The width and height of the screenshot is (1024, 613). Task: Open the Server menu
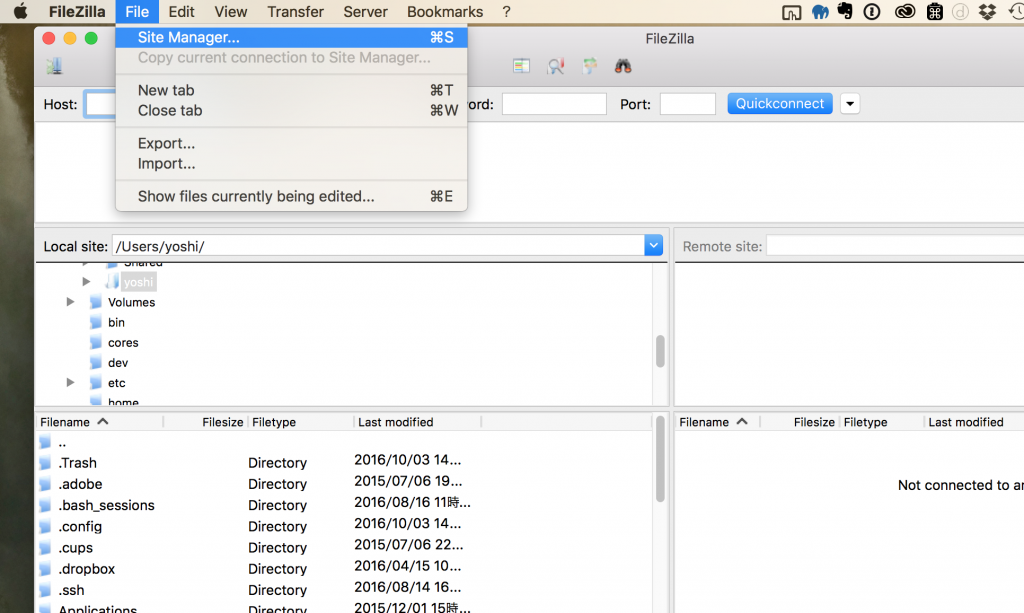click(366, 12)
